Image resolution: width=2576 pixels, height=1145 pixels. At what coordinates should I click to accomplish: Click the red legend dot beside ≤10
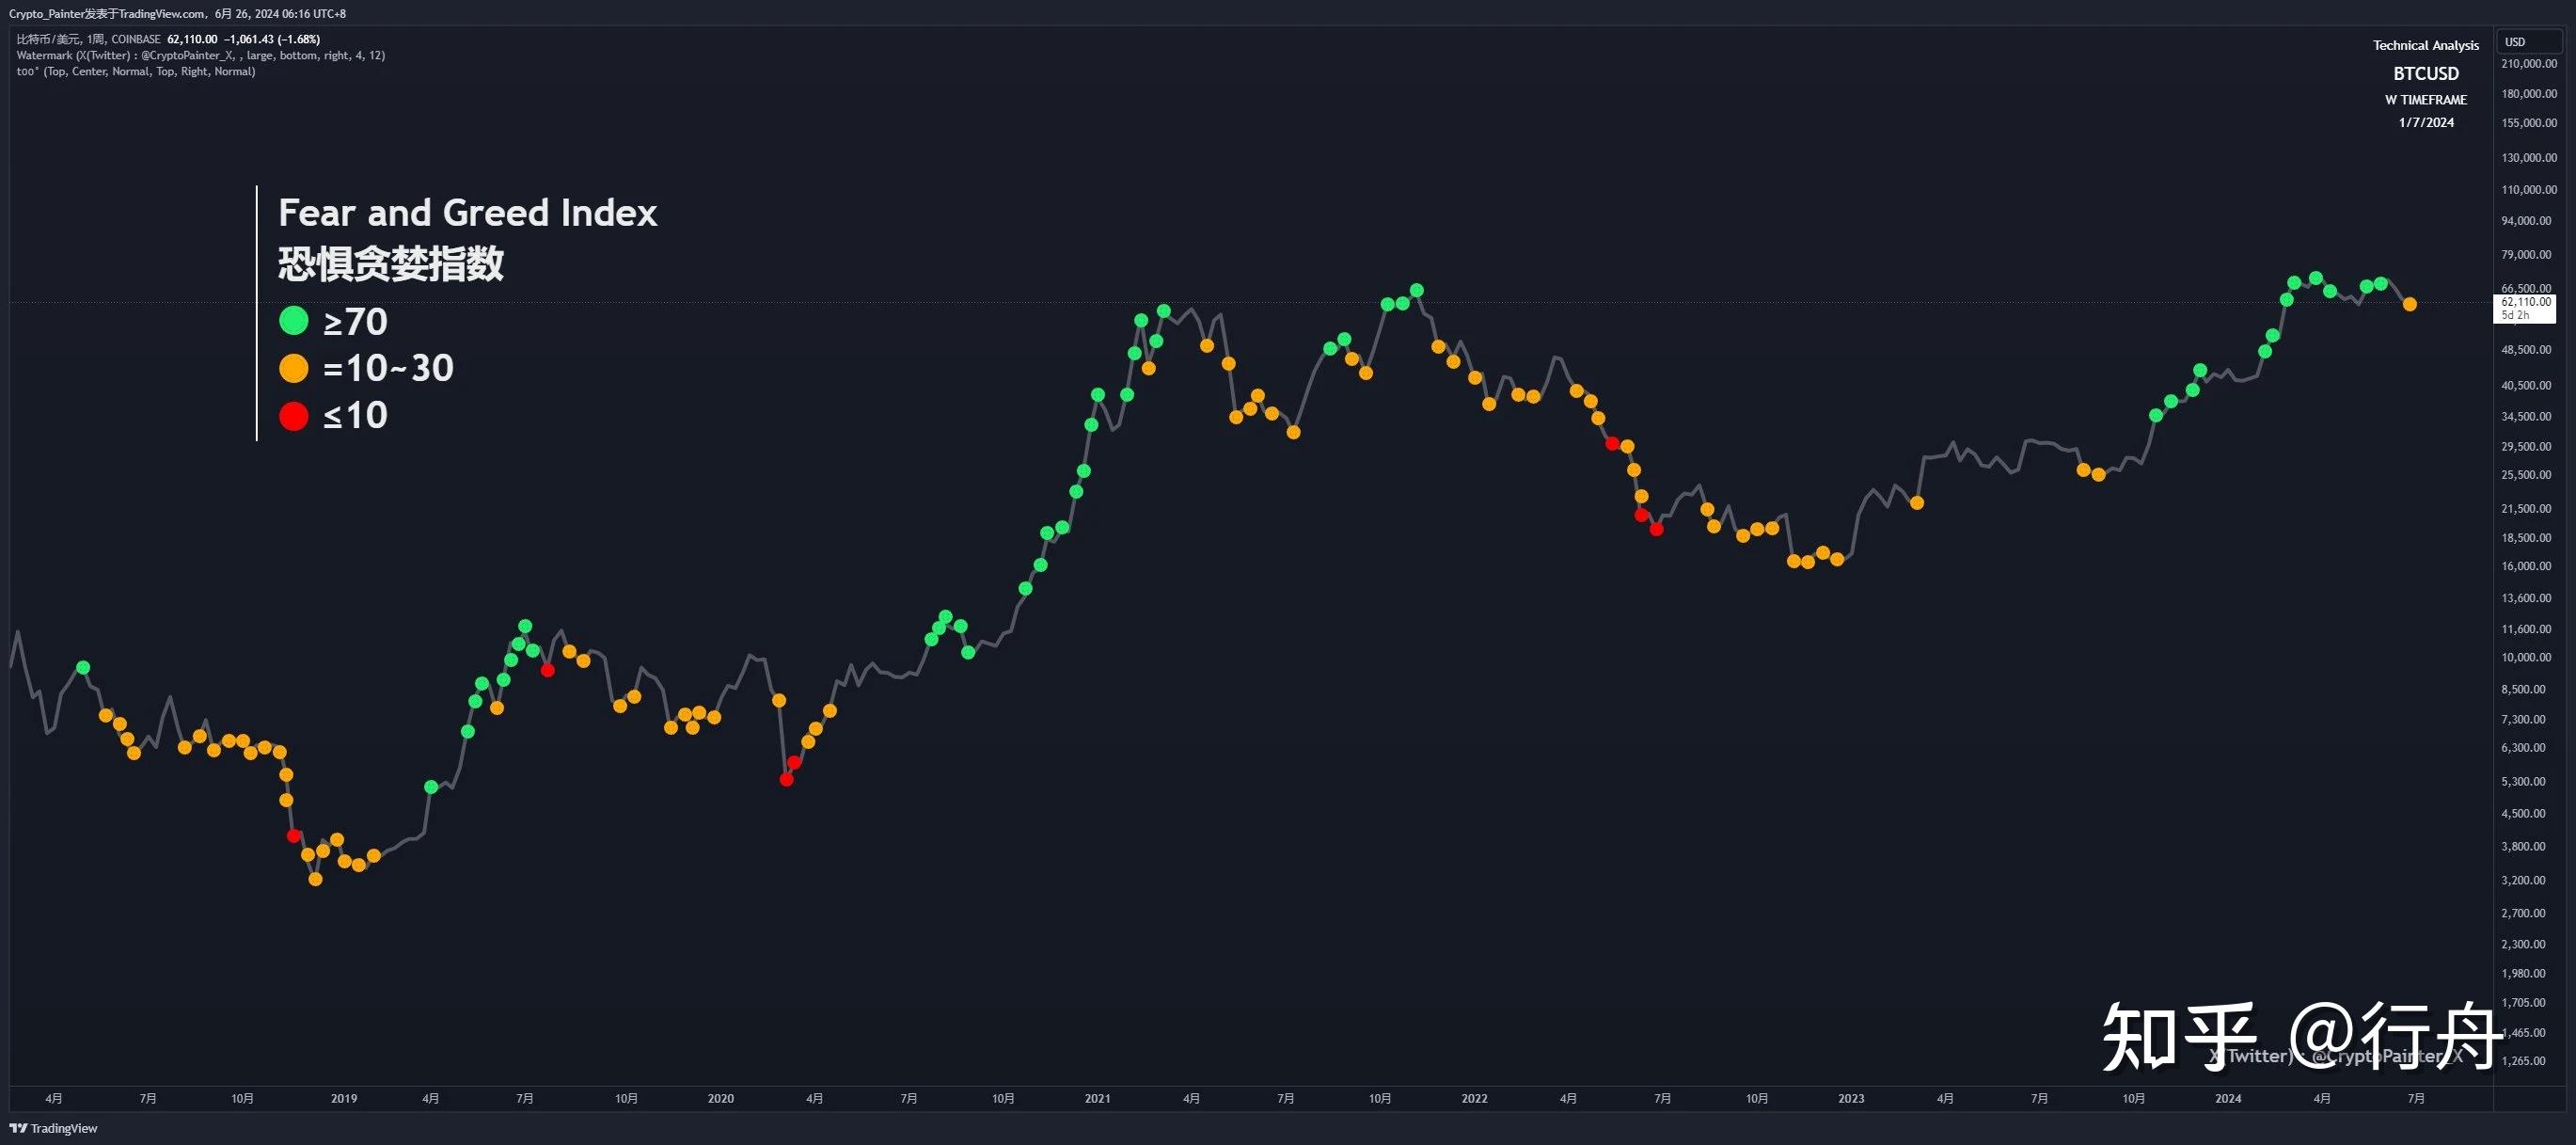(293, 416)
